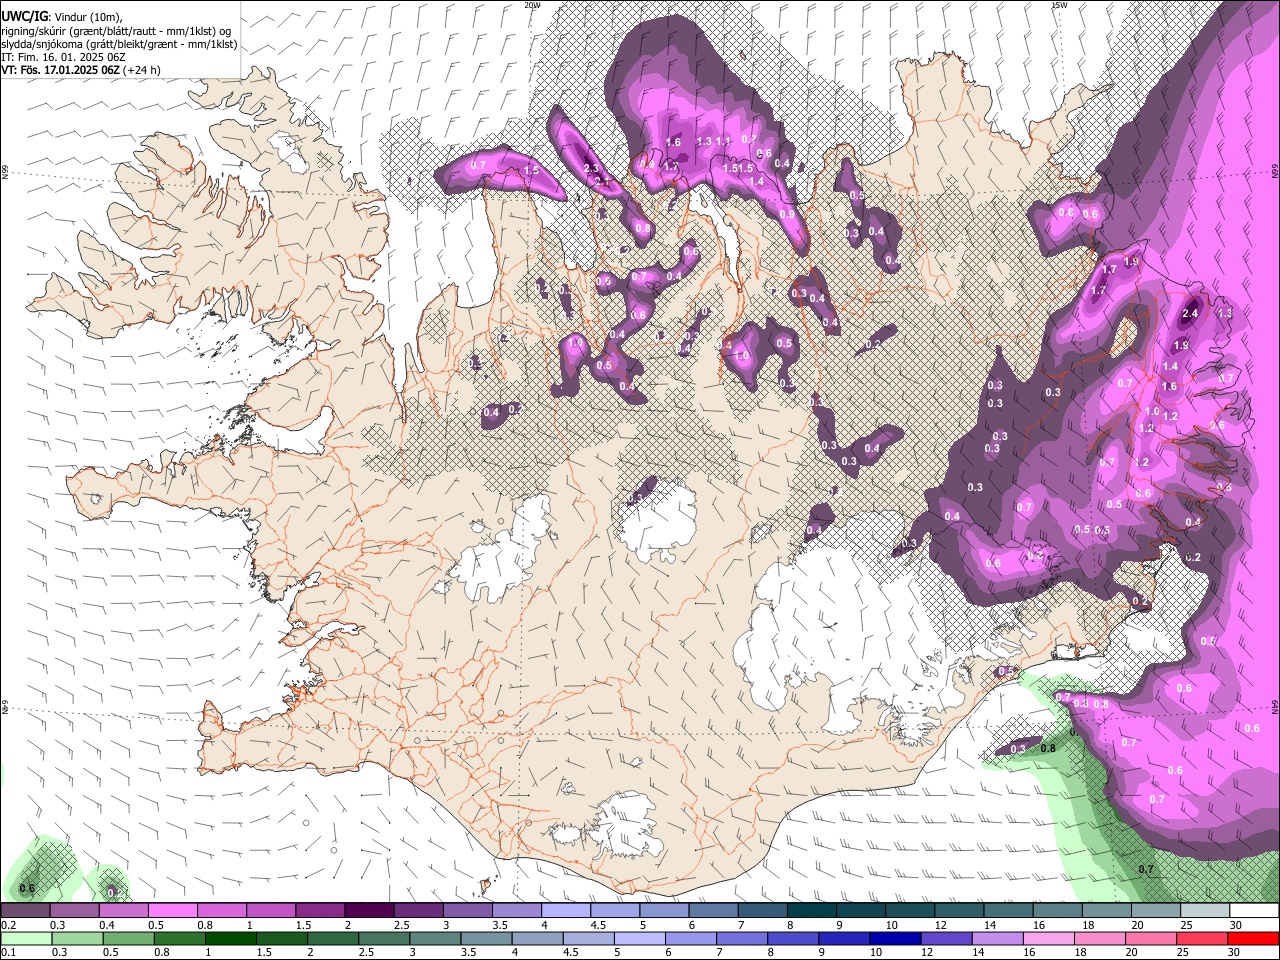Click the black 0.7 value in the green rain area
Image resolution: width=1280 pixels, height=960 pixels.
tap(1146, 869)
